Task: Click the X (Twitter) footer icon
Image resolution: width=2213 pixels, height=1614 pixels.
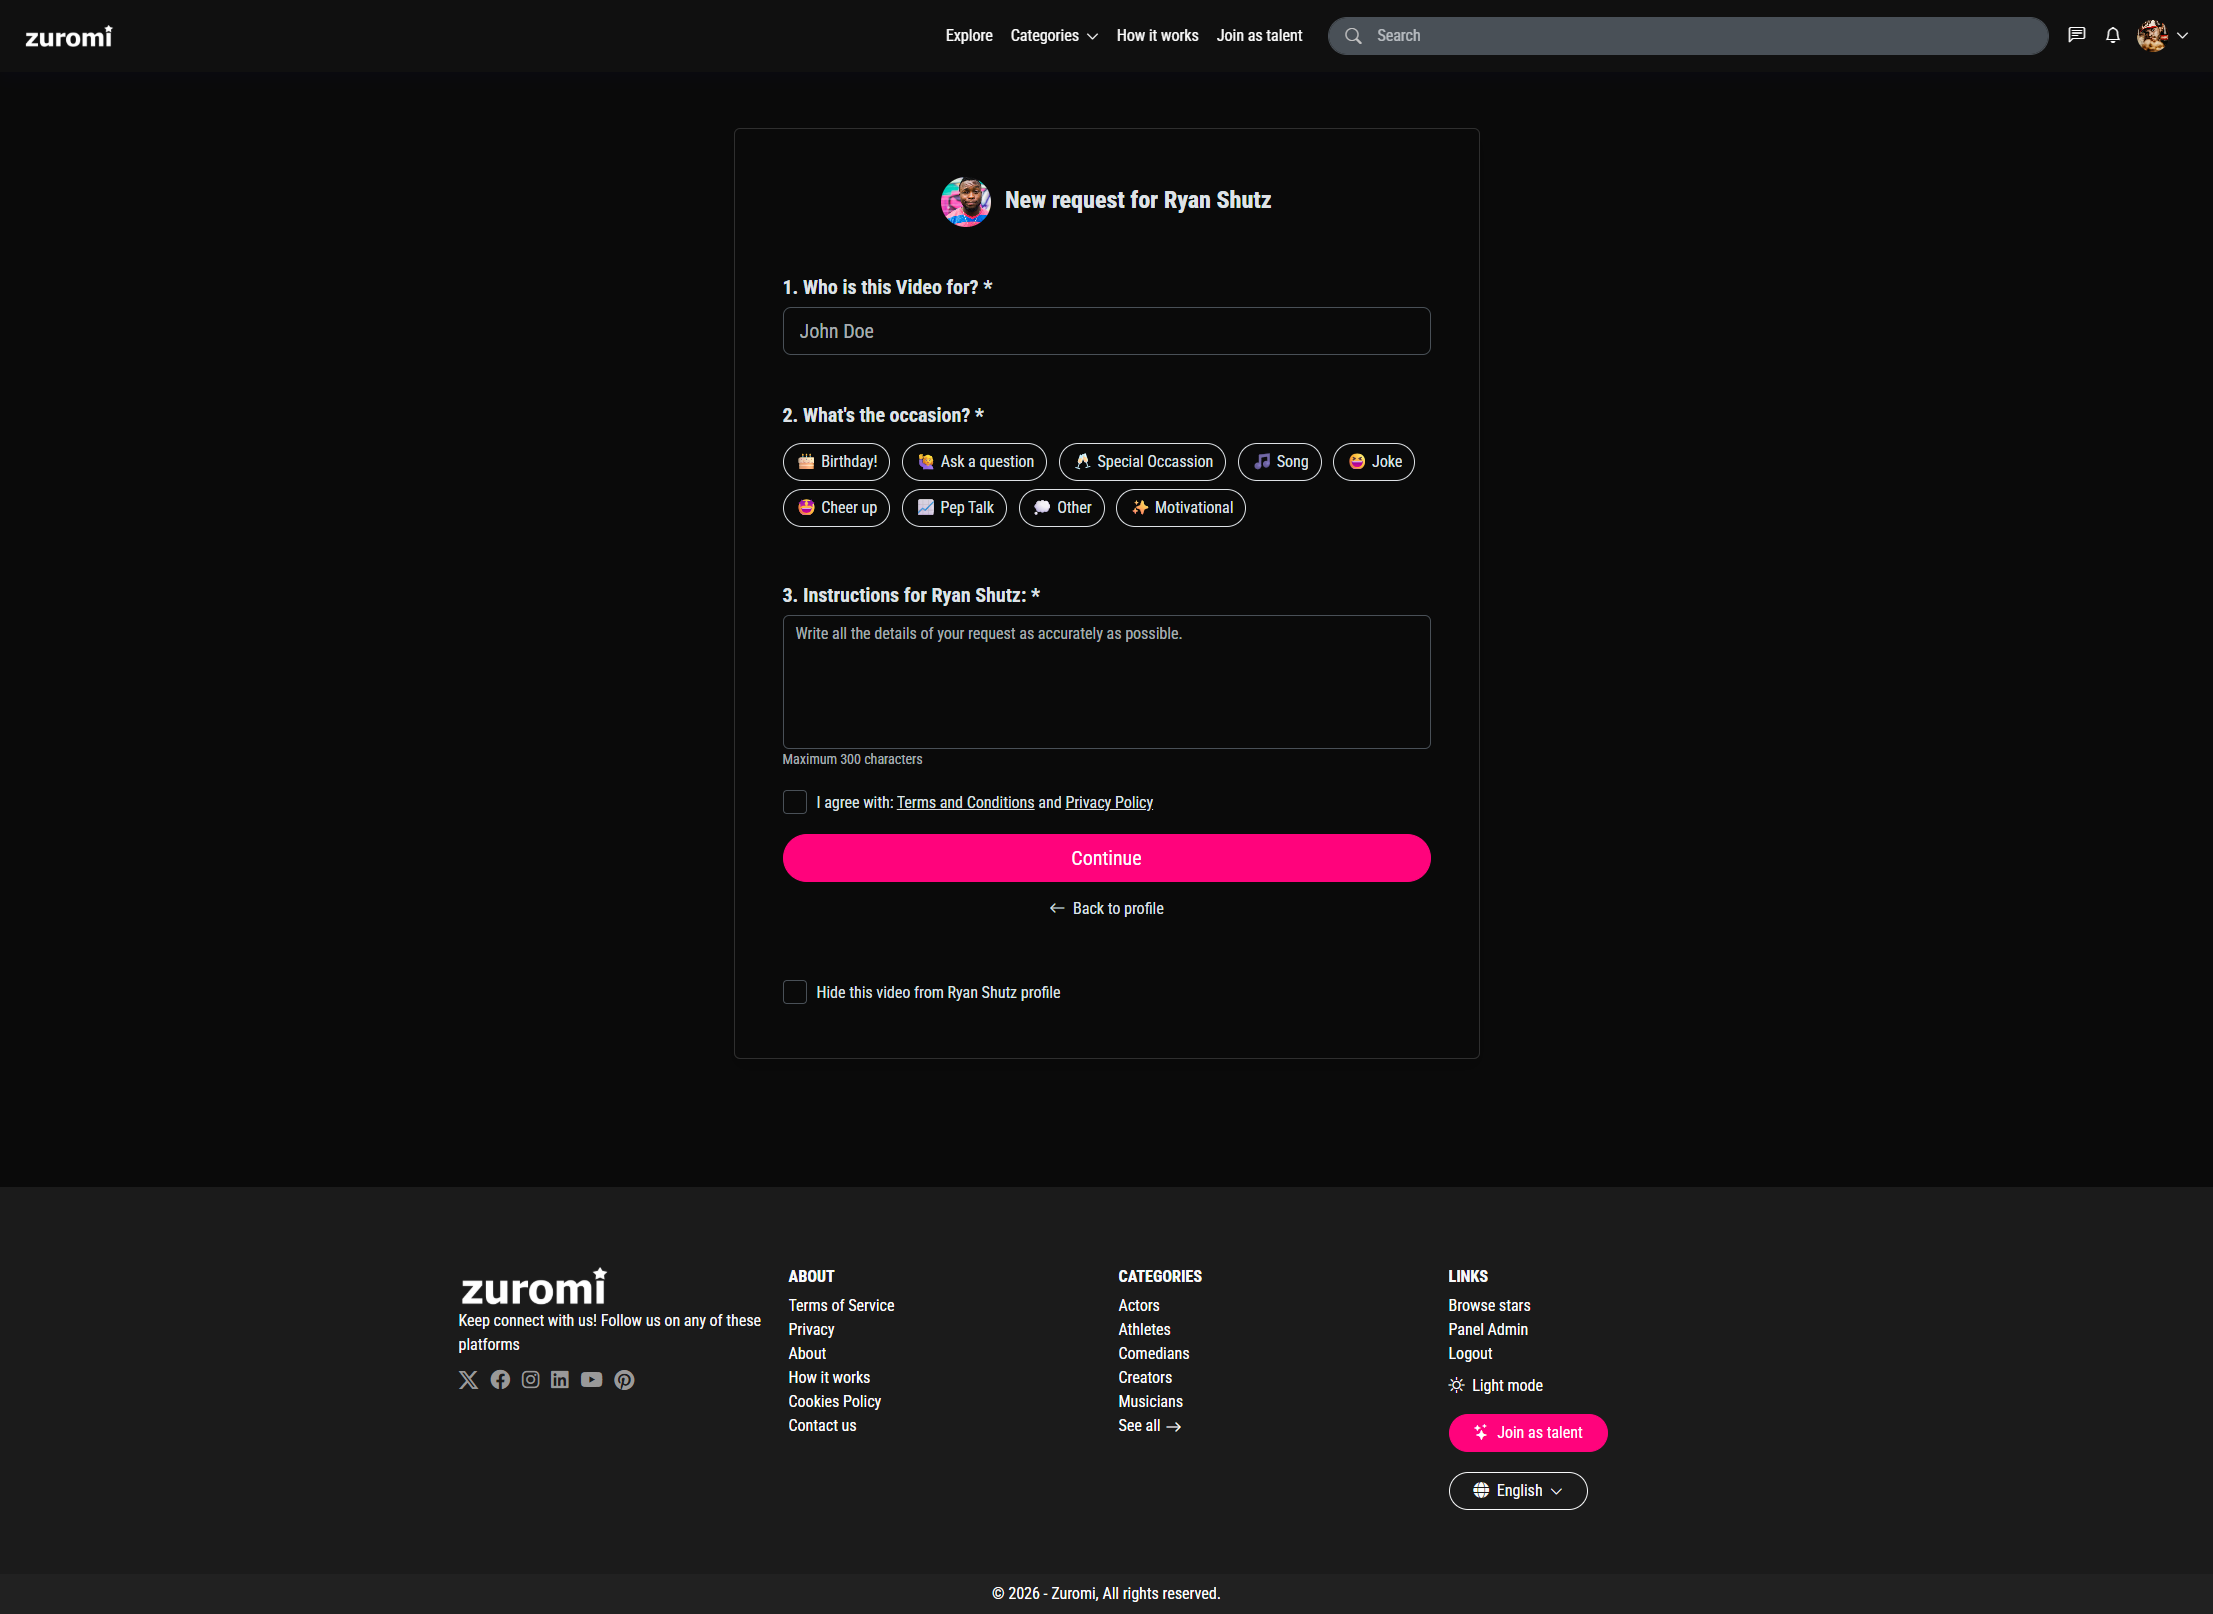Action: pos(468,1380)
